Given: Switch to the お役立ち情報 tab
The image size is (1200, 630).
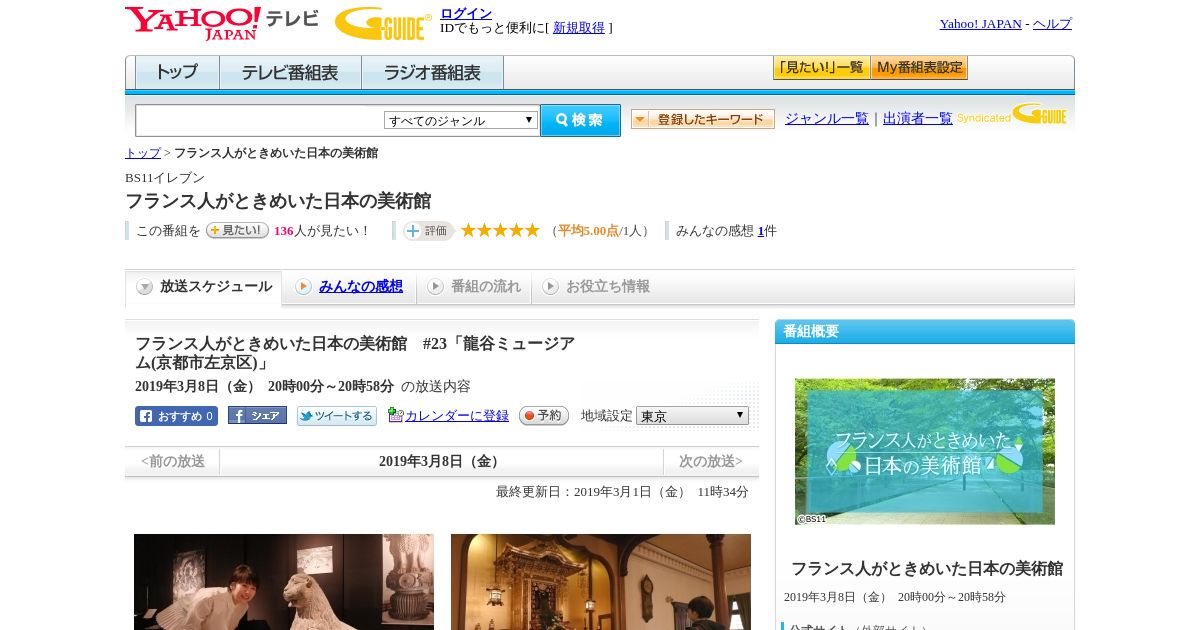Looking at the screenshot, I should point(596,287).
